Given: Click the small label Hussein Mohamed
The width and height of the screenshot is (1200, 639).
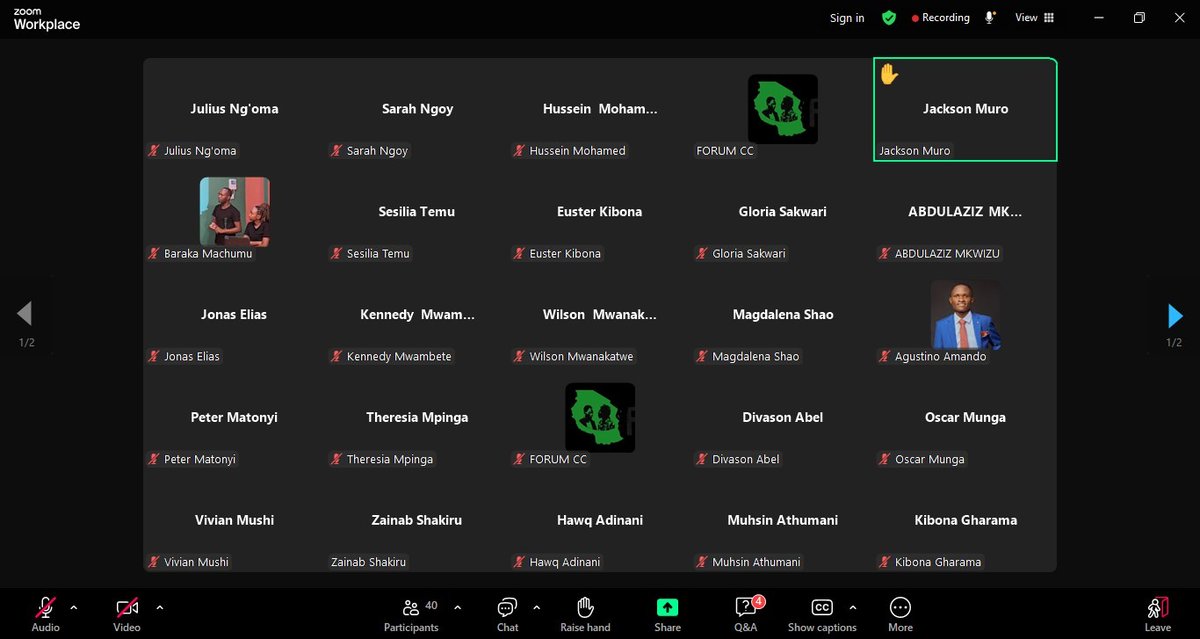Looking at the screenshot, I should tap(577, 151).
